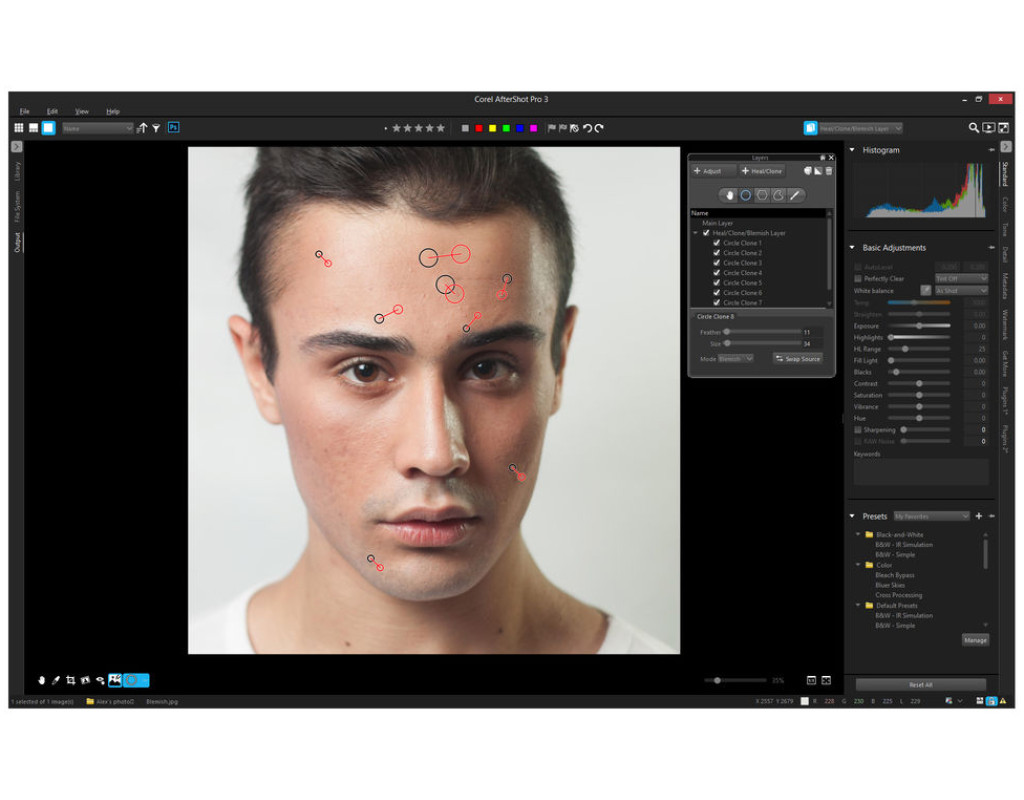Apply the red color label swatch
1024x800 pixels.
pyautogui.click(x=479, y=128)
